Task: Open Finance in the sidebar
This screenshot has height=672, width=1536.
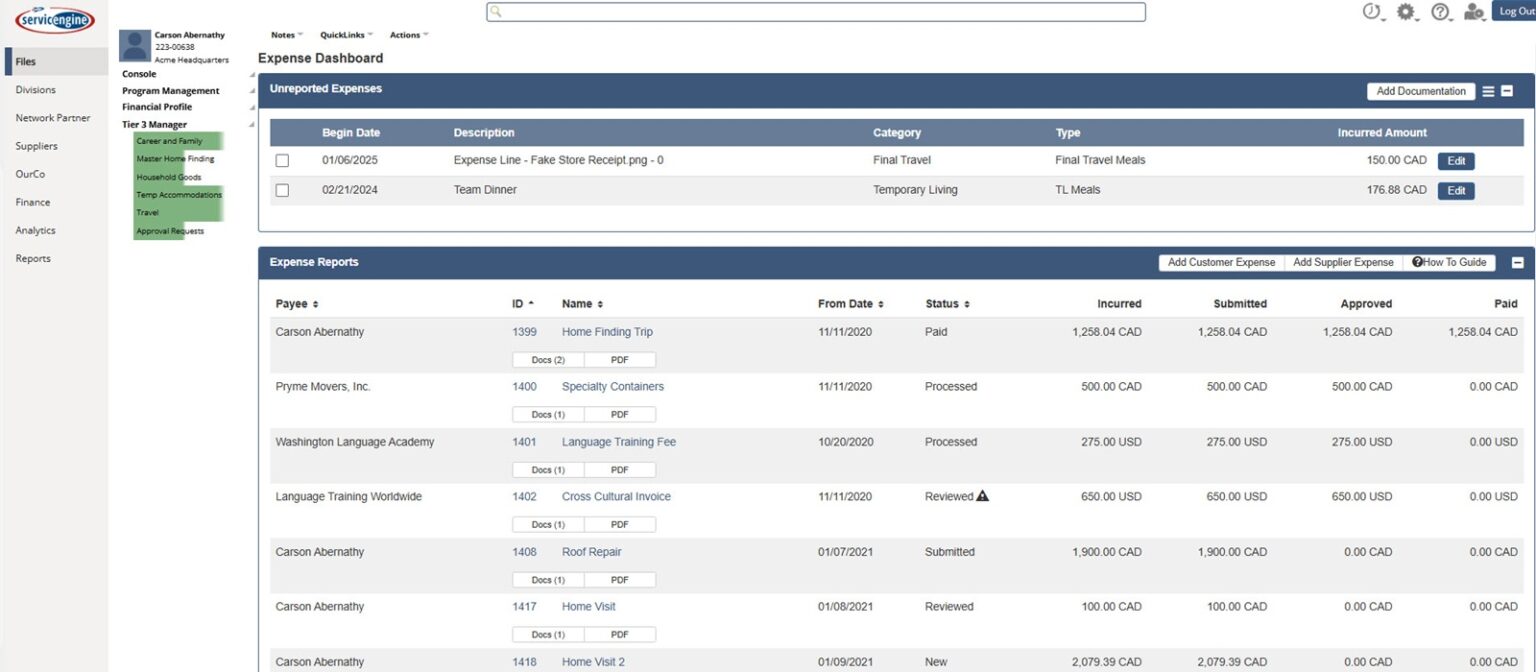Action: click(33, 201)
